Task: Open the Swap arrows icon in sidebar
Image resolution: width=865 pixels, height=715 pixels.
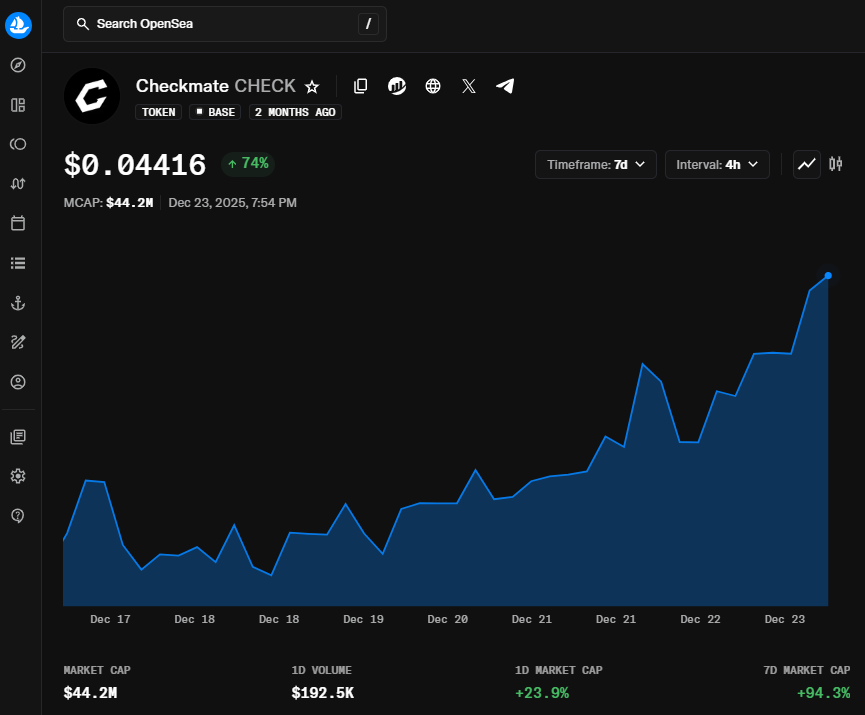Action: 18,184
